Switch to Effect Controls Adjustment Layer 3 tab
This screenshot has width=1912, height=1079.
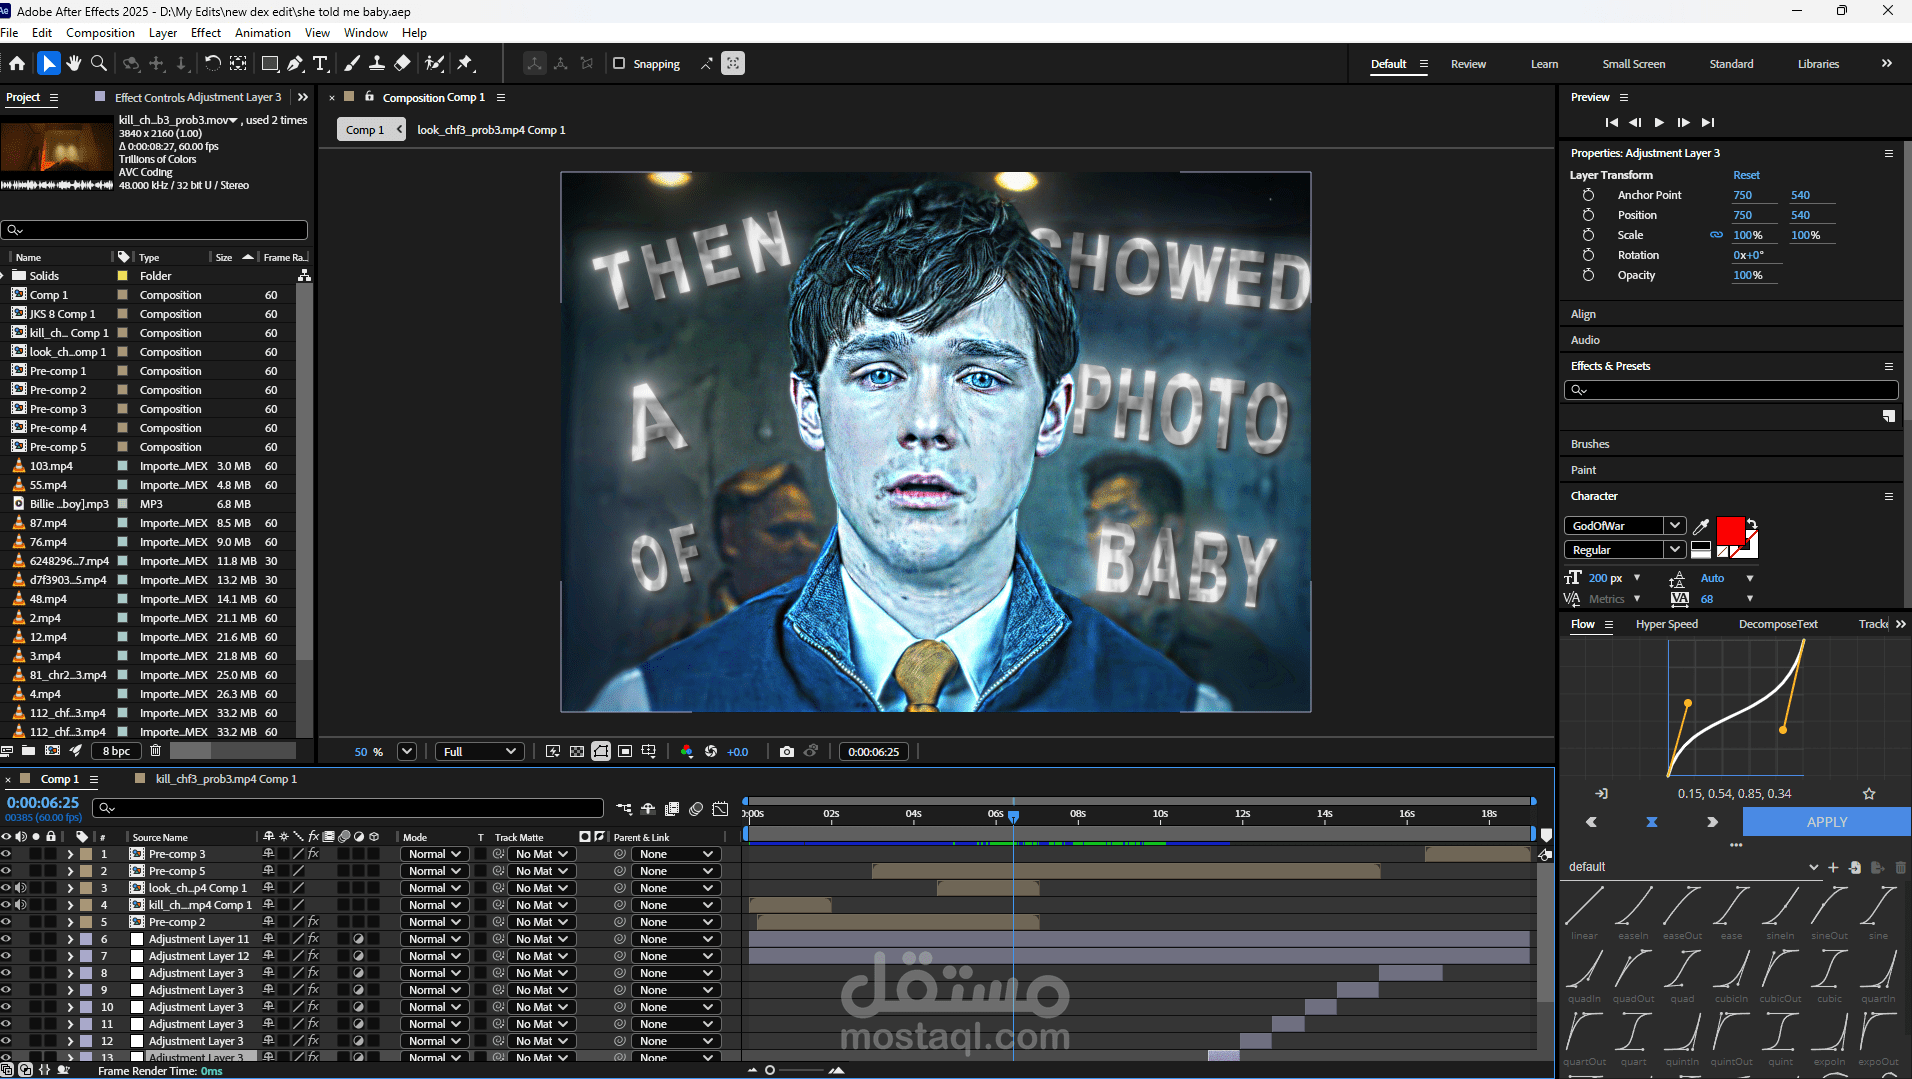click(198, 97)
